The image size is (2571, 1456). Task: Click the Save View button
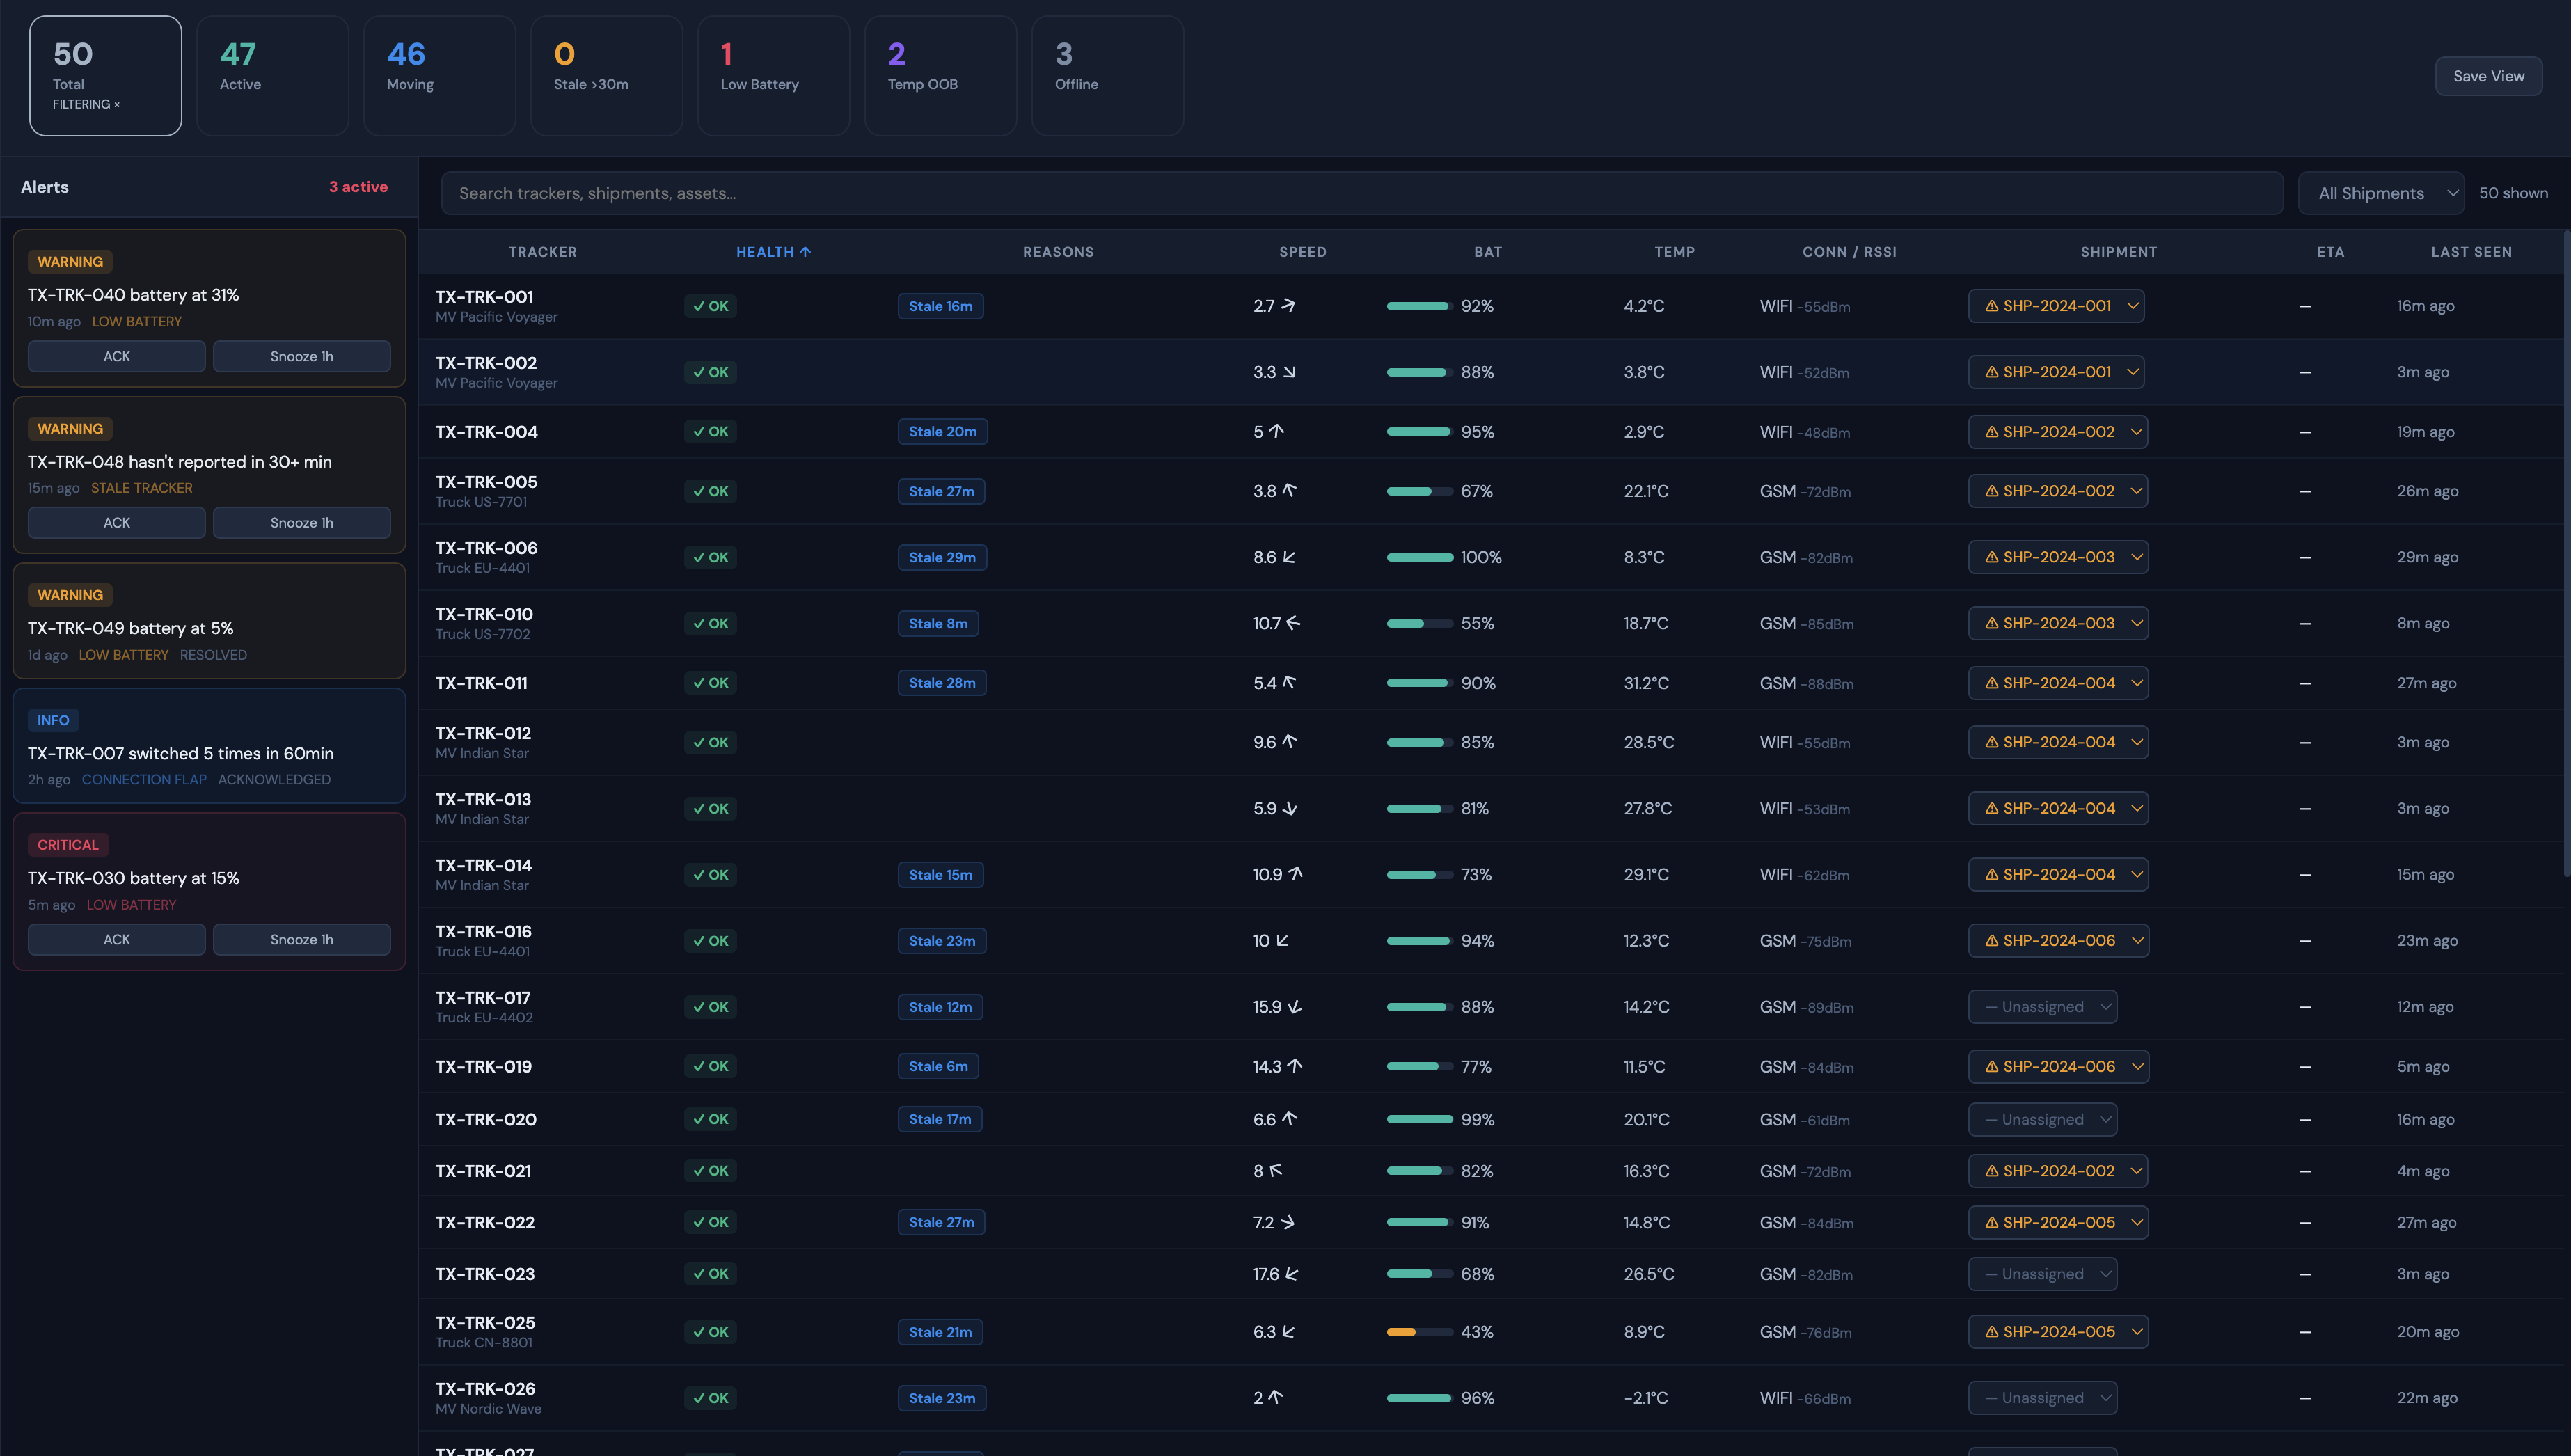click(x=2488, y=75)
